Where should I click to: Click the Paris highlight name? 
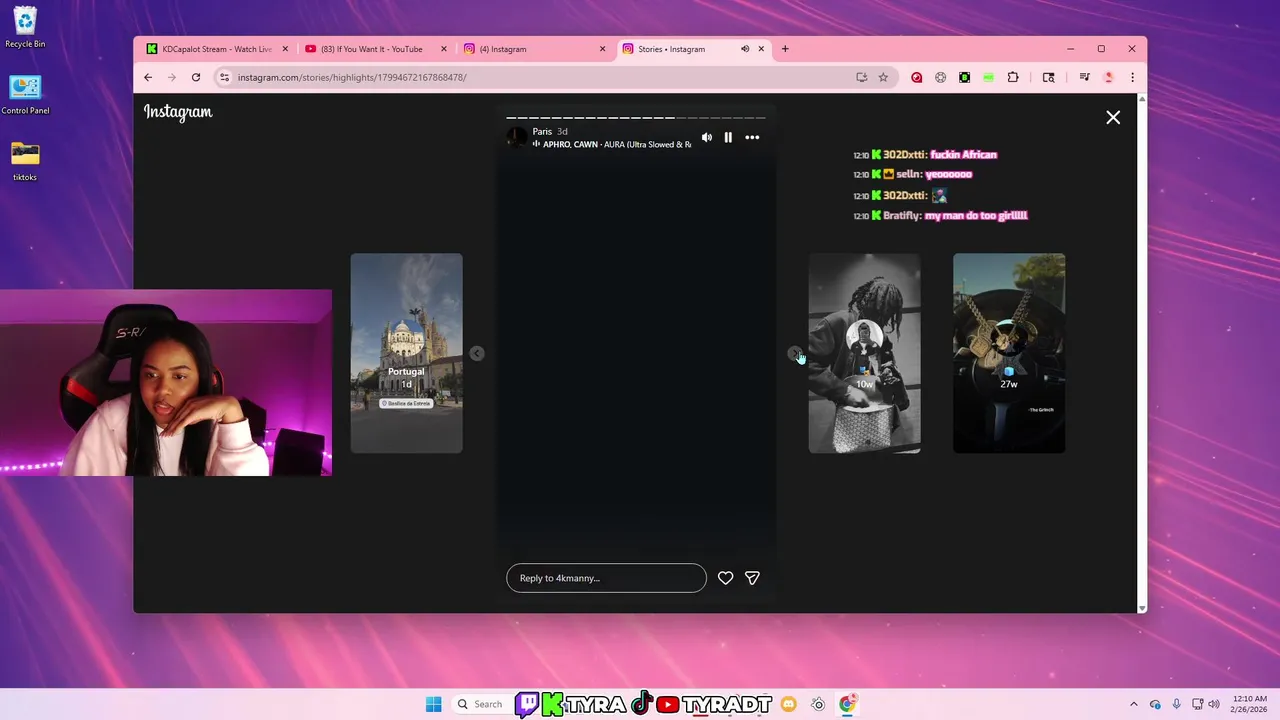[542, 131]
